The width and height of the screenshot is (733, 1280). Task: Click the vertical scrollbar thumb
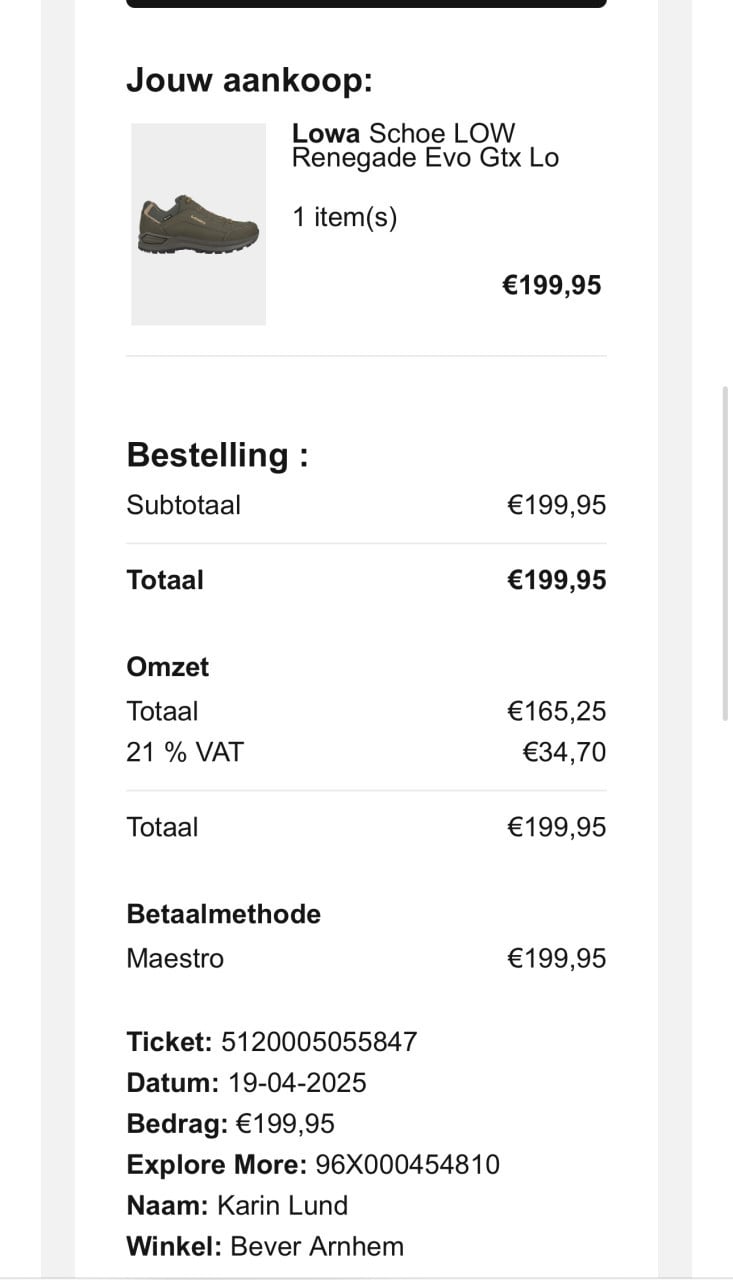[725, 554]
